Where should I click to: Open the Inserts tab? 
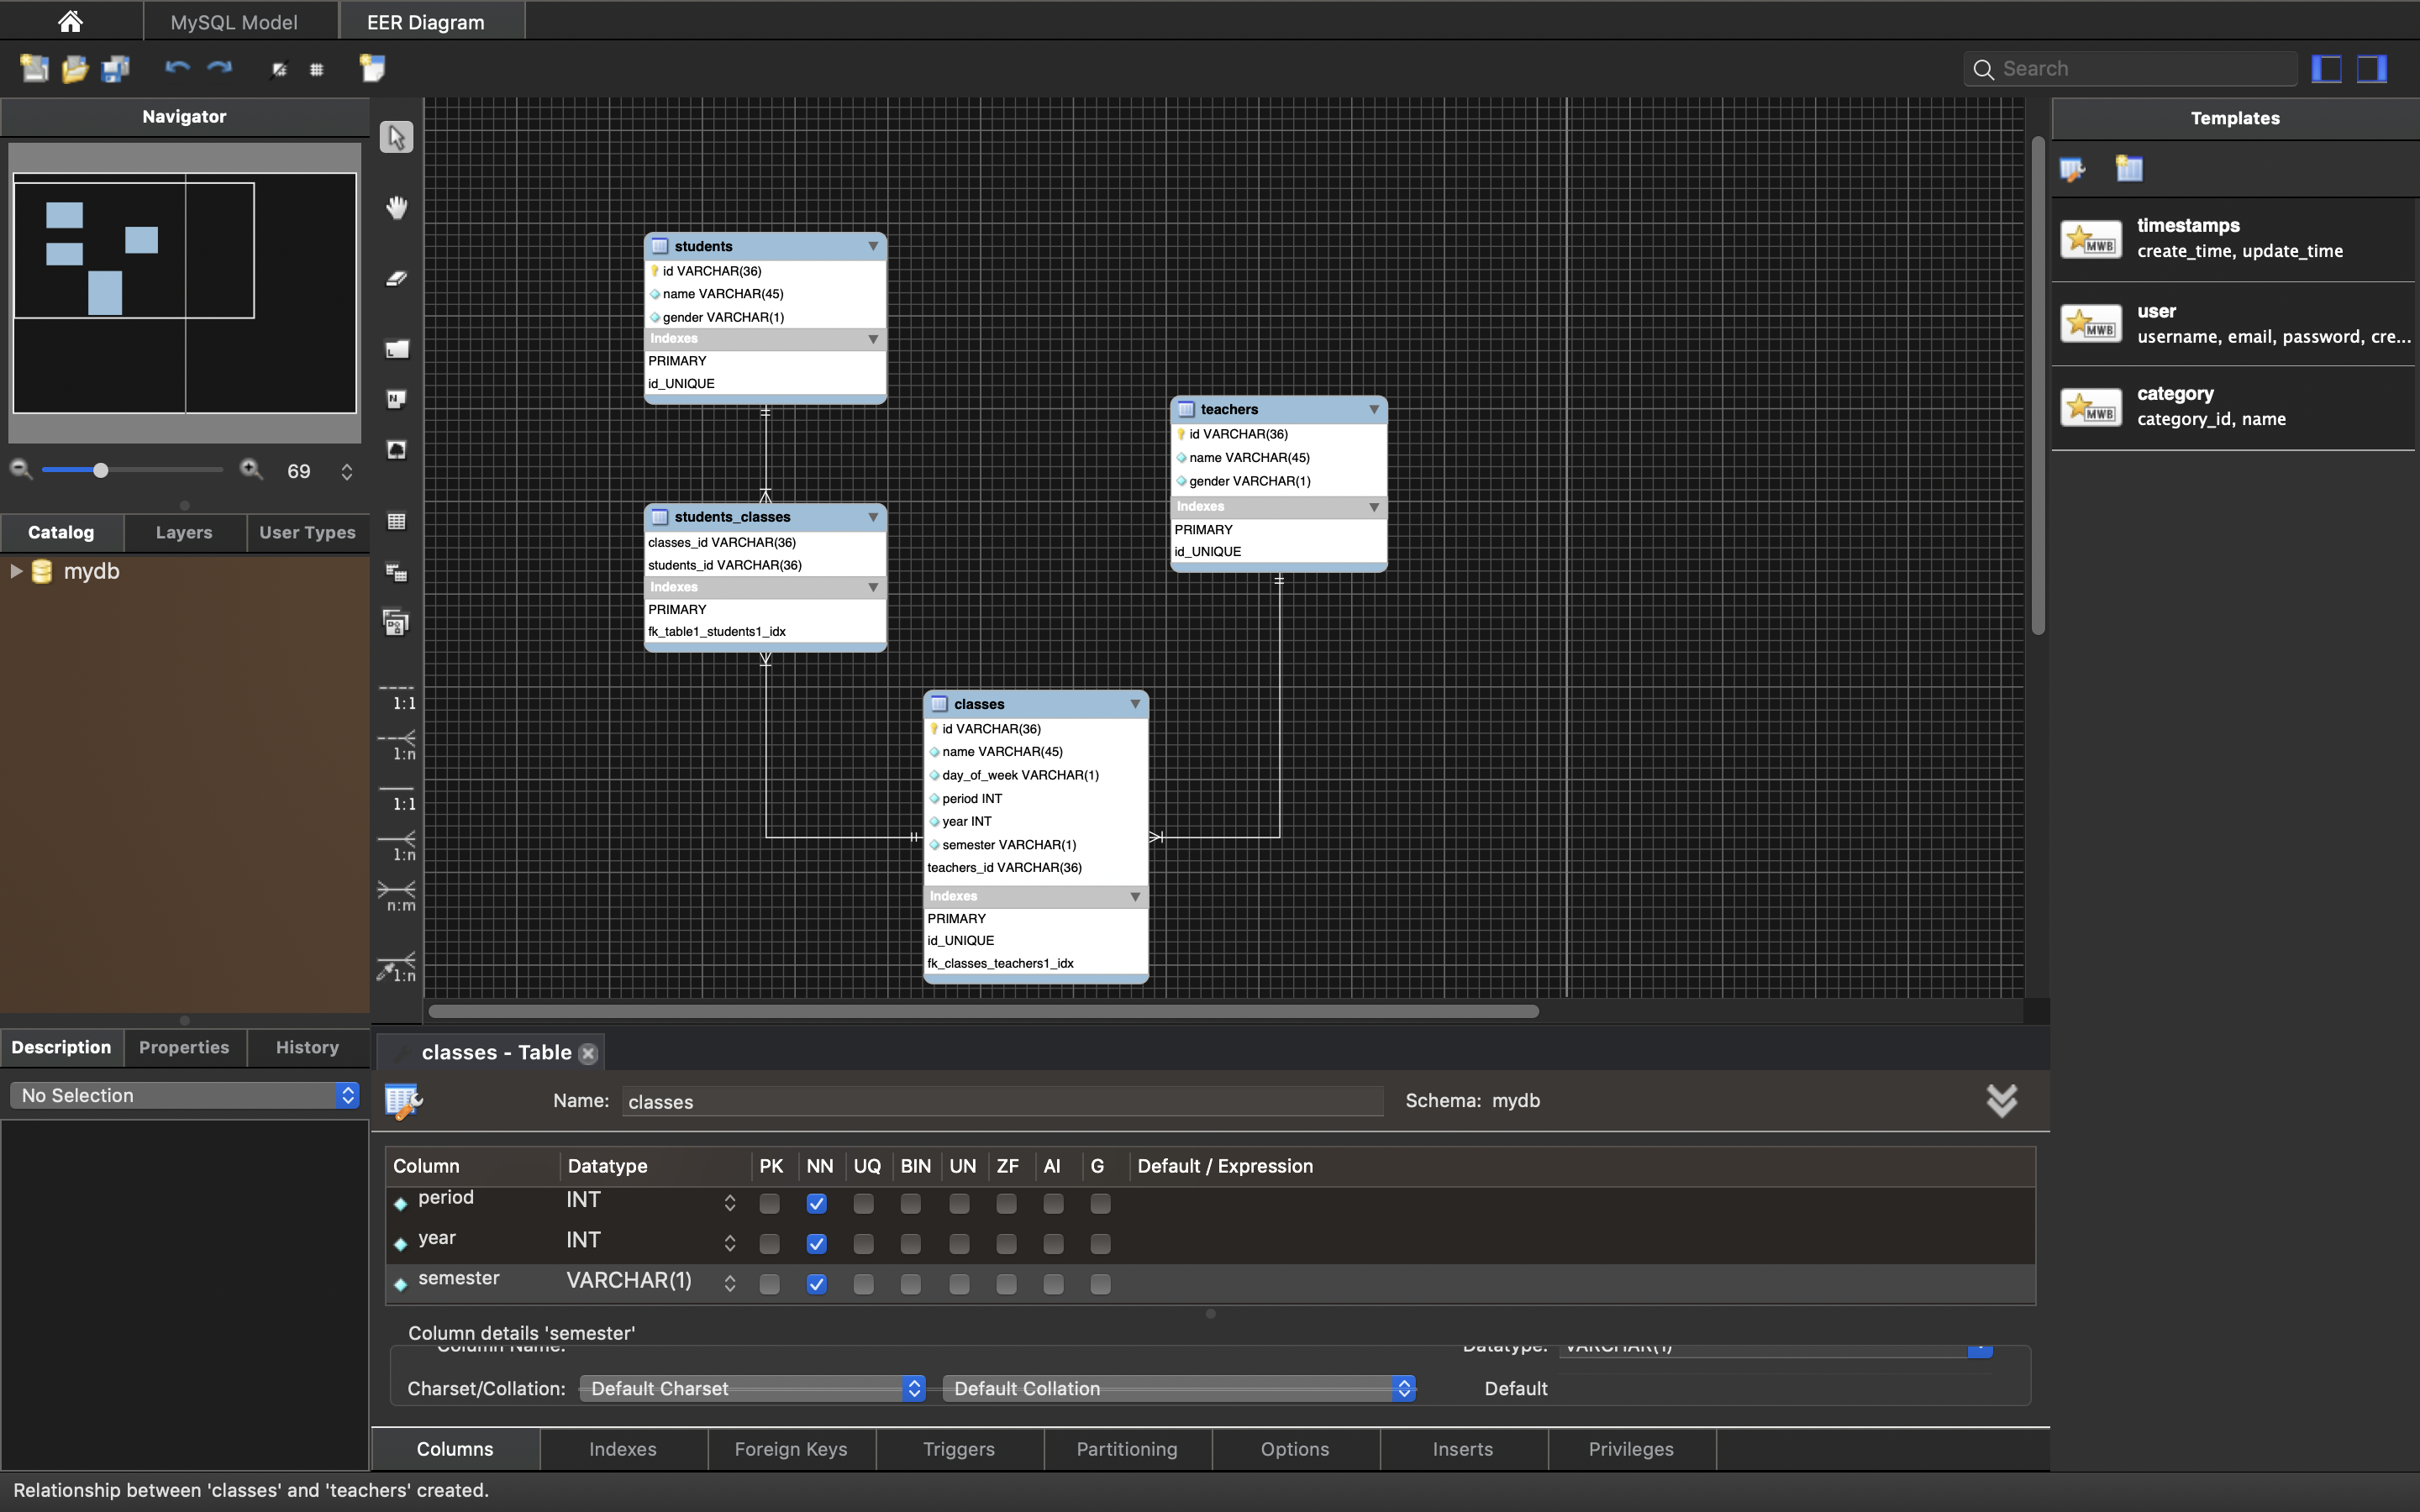coord(1463,1449)
